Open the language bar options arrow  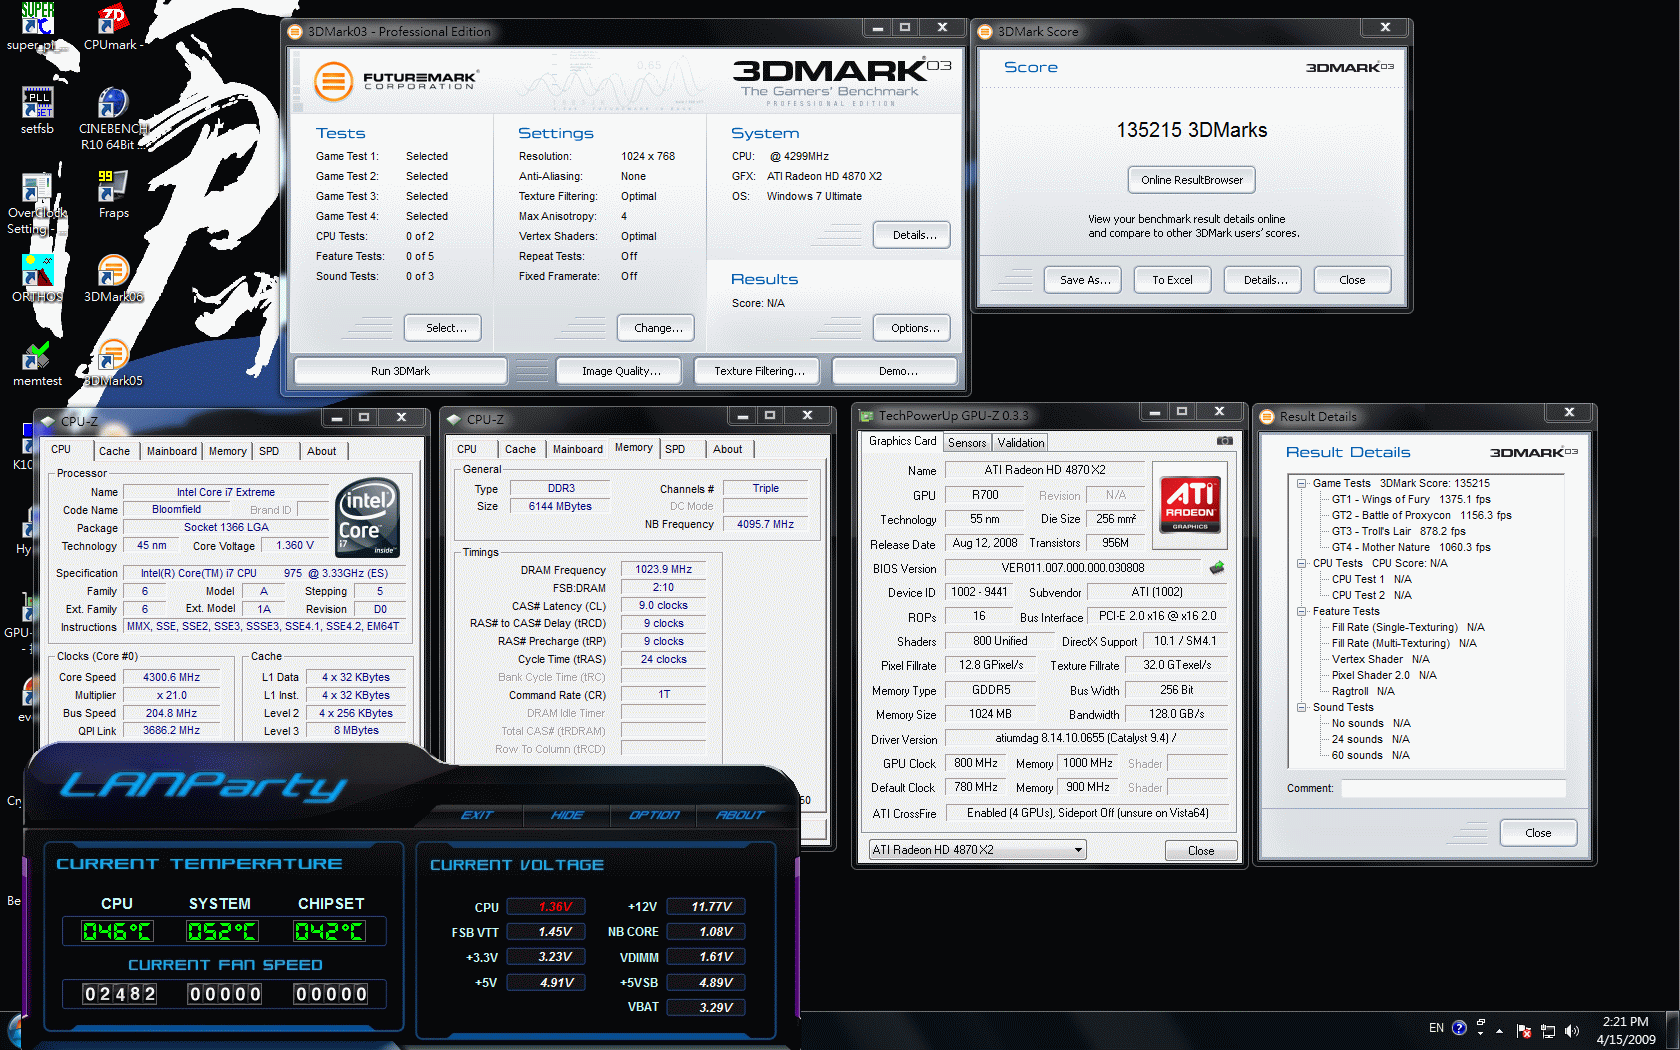point(1480,1032)
